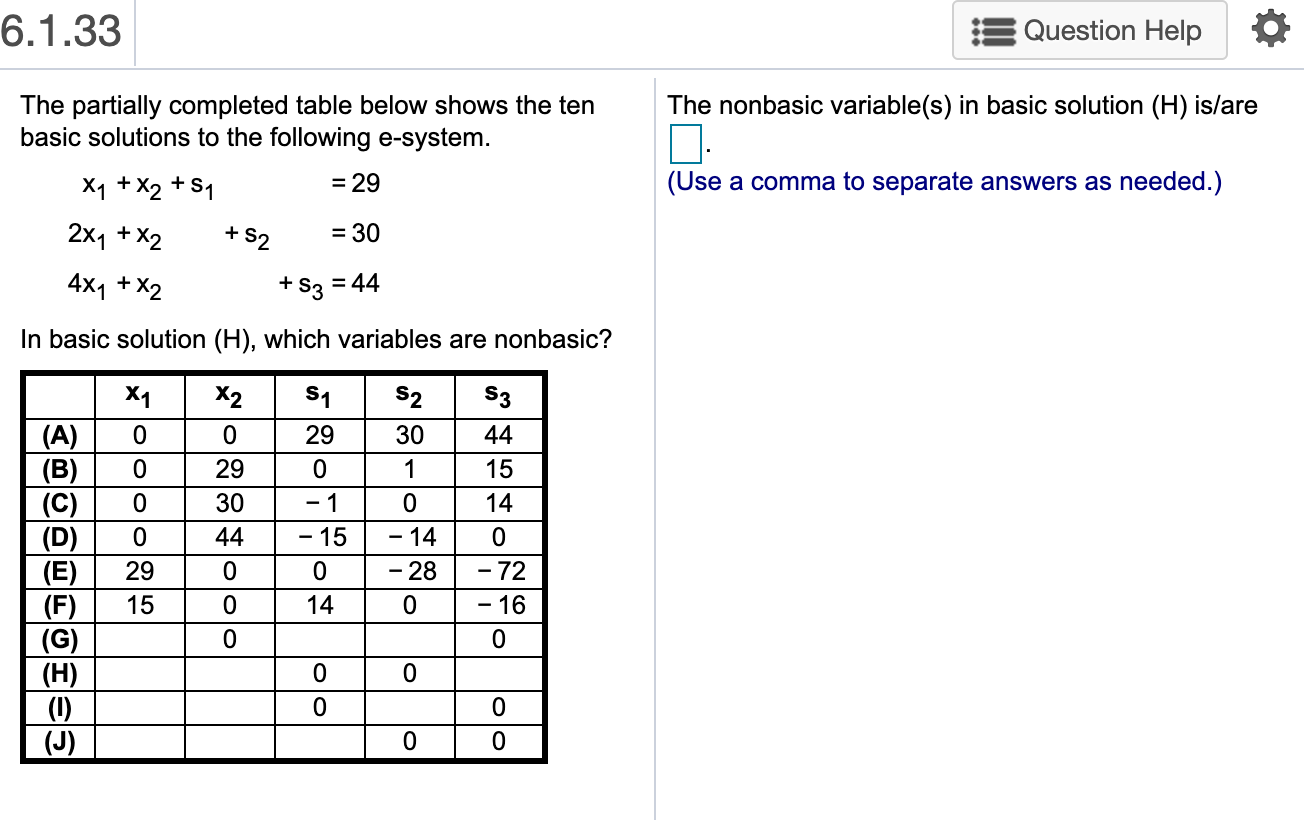Viewport: 1304px width, 820px height.
Task: Click the s2 column header
Action: pyautogui.click(x=408, y=396)
